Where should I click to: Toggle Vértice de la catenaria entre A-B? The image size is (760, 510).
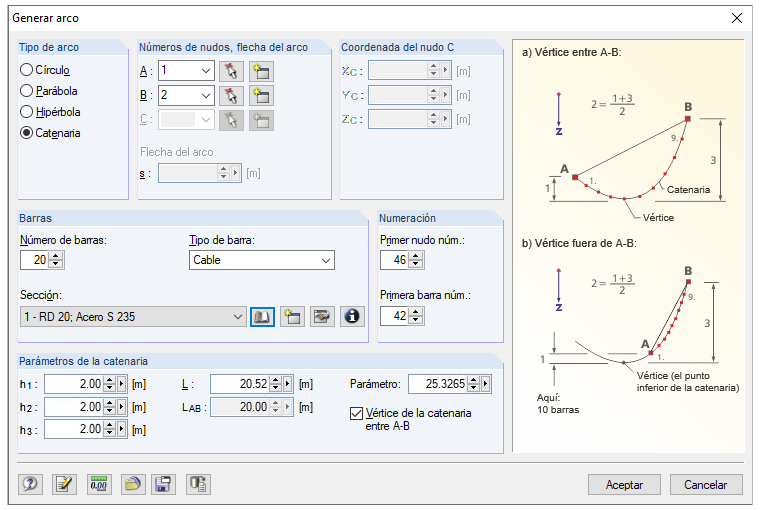[411, 419]
